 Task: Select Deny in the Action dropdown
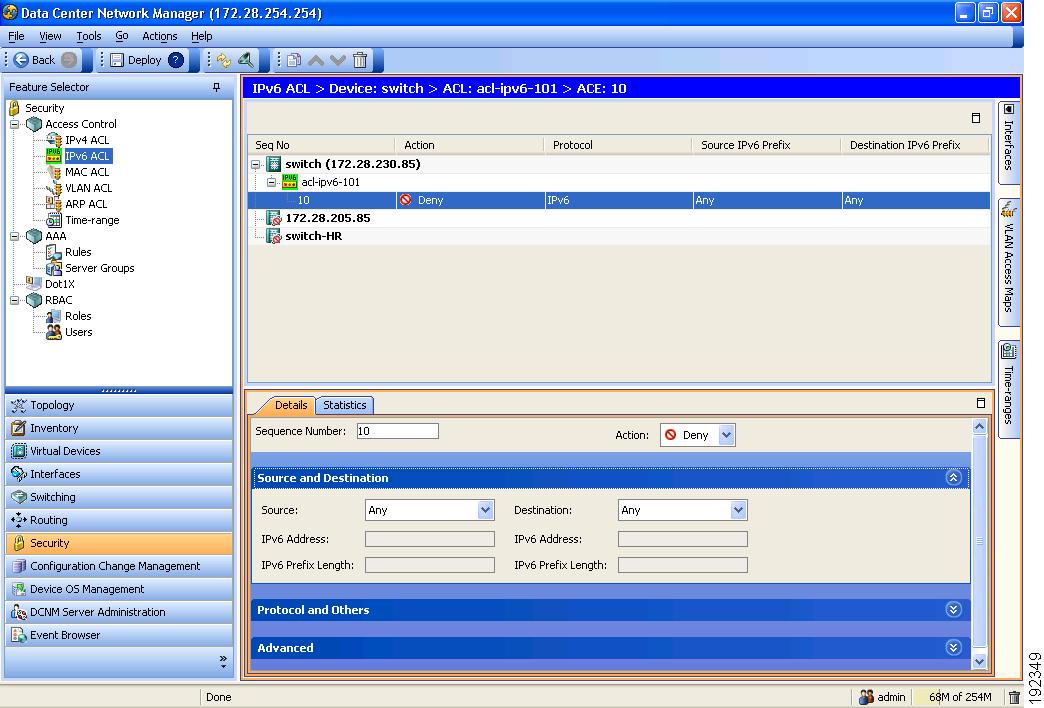pos(697,434)
